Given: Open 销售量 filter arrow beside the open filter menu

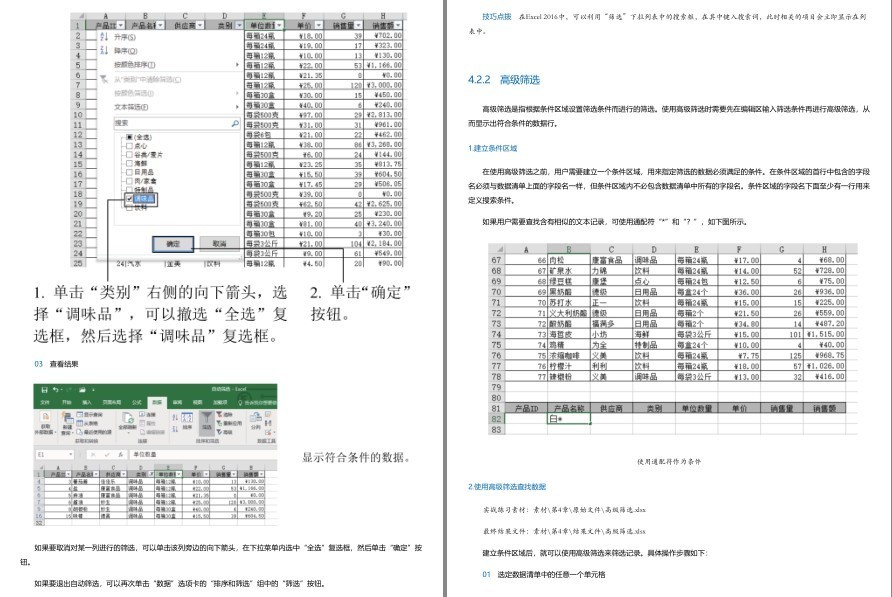Looking at the screenshot, I should [x=358, y=26].
